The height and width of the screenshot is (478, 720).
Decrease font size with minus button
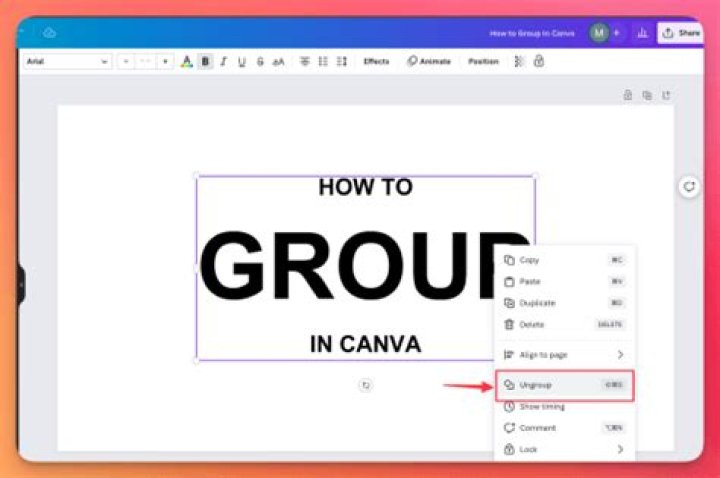point(126,62)
